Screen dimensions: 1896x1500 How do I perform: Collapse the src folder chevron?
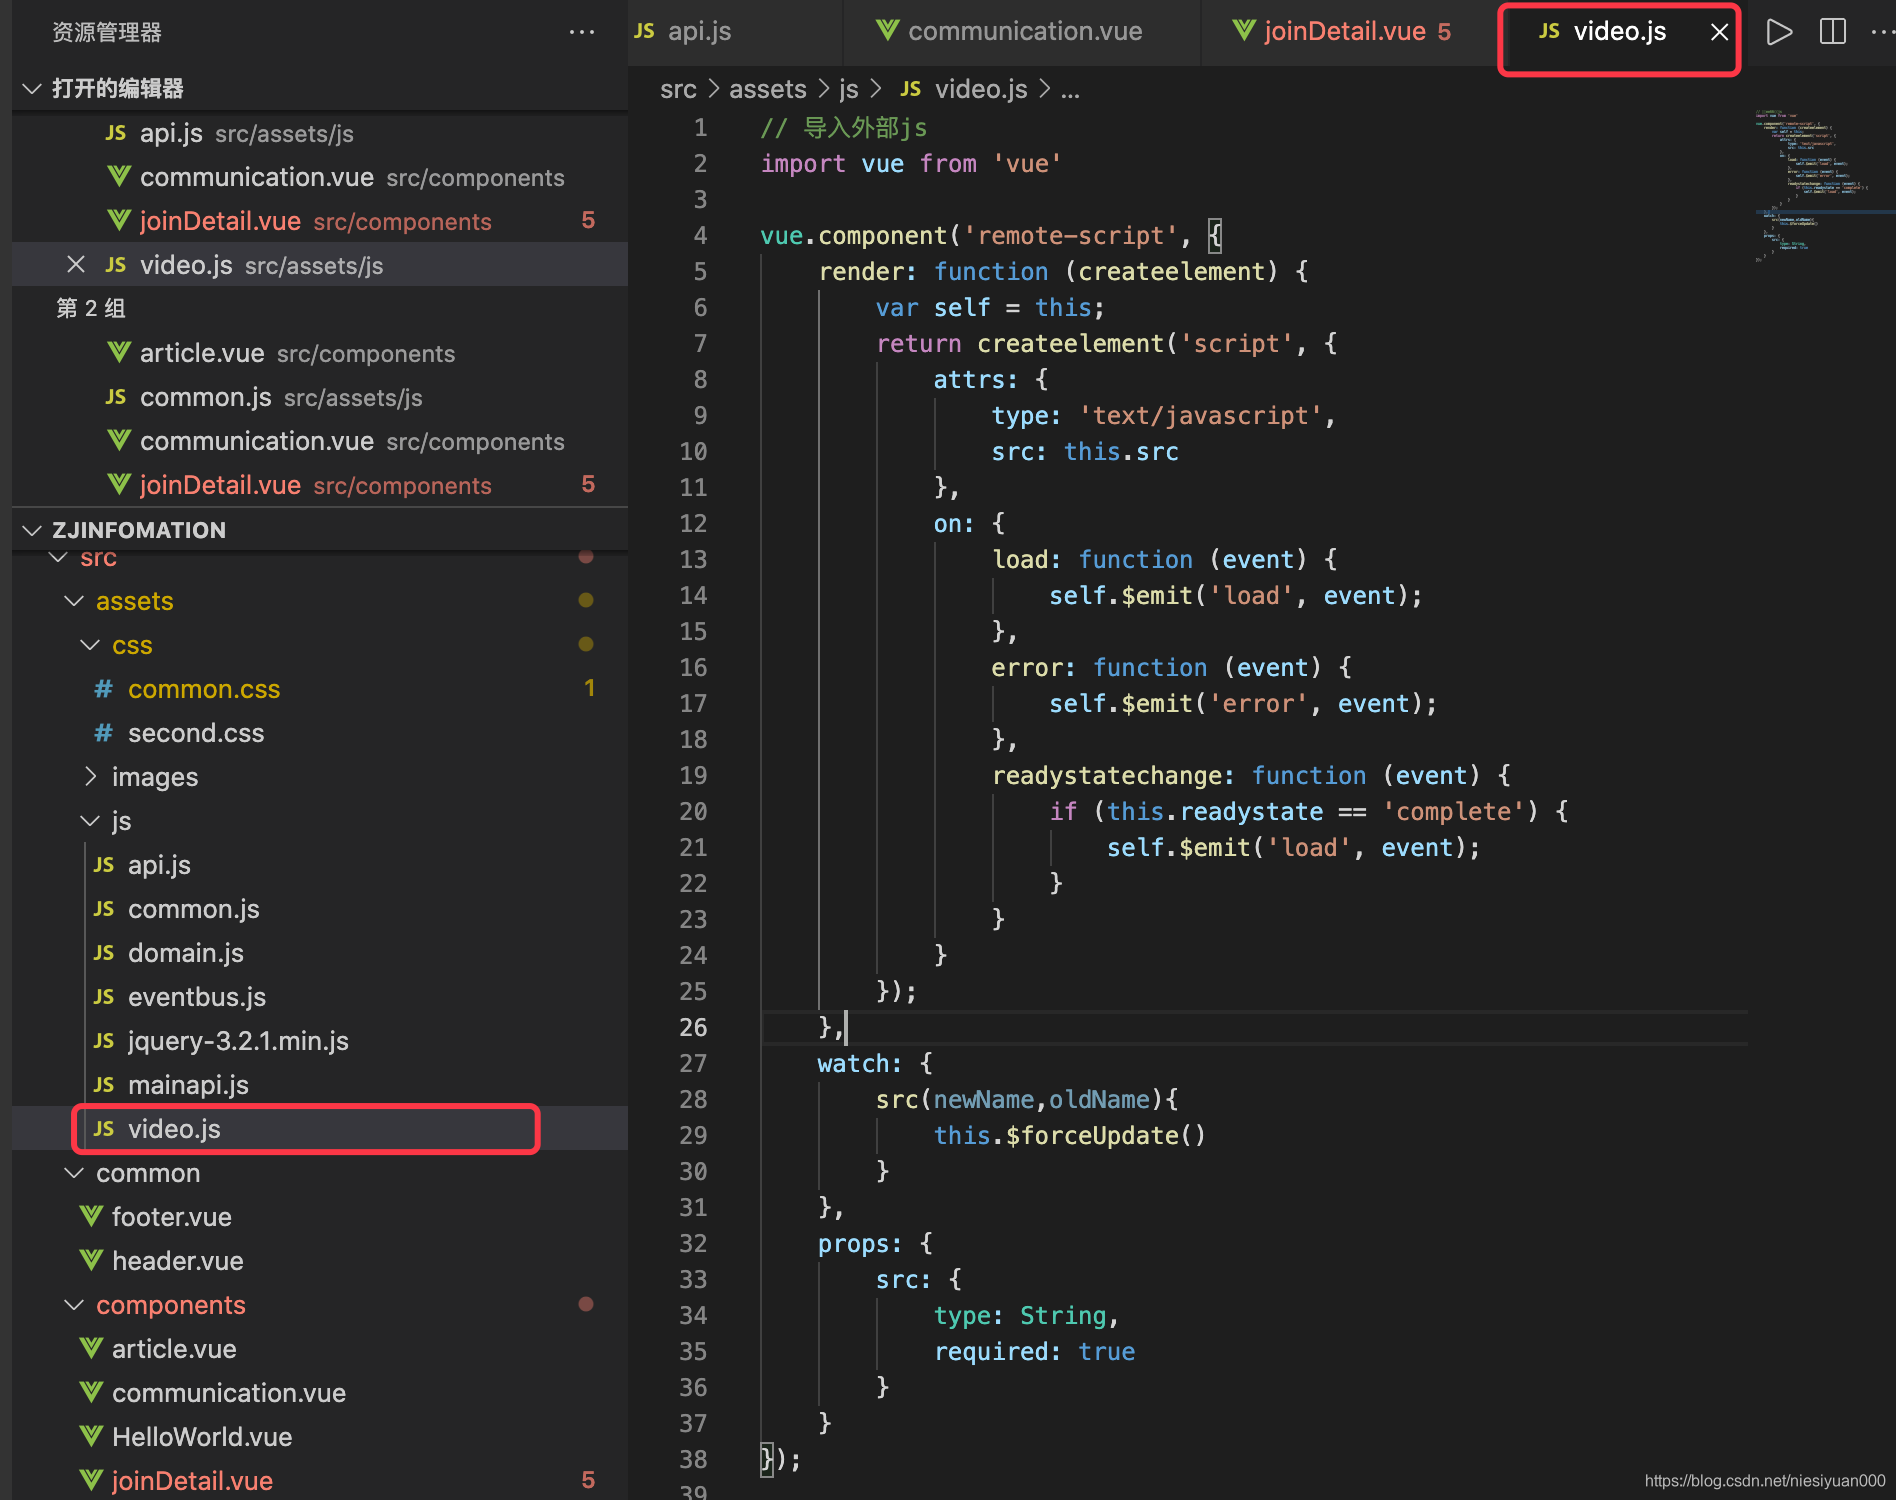(59, 557)
